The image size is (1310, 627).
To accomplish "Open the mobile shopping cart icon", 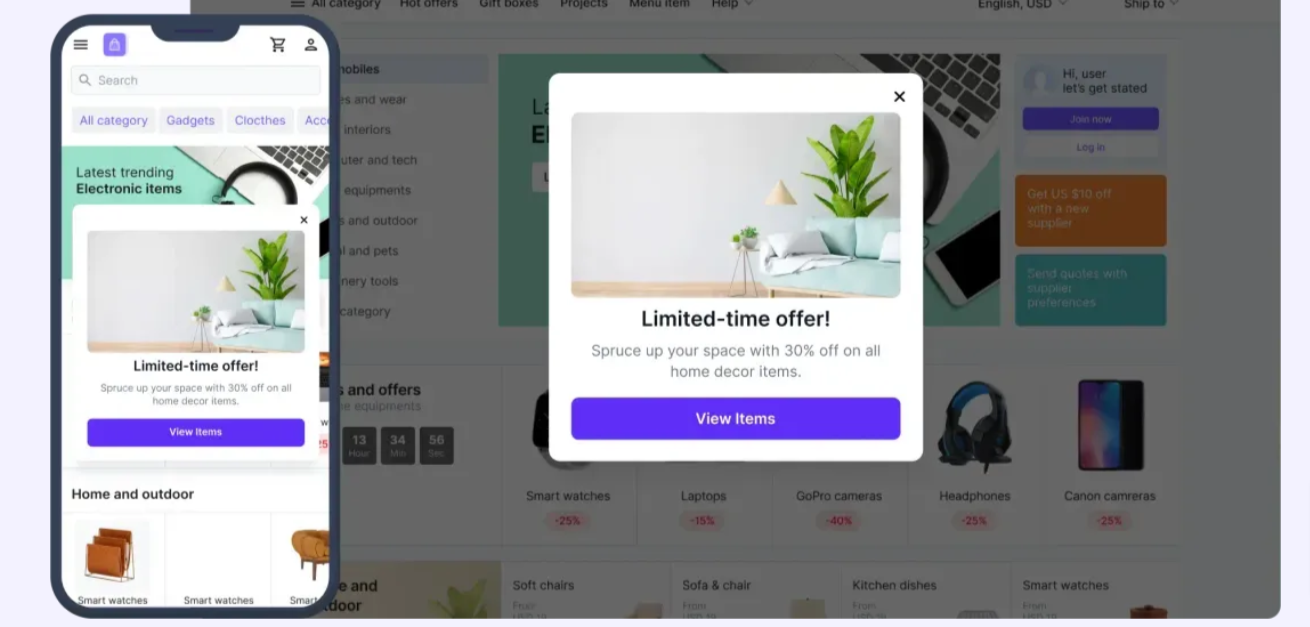I will 278,45.
